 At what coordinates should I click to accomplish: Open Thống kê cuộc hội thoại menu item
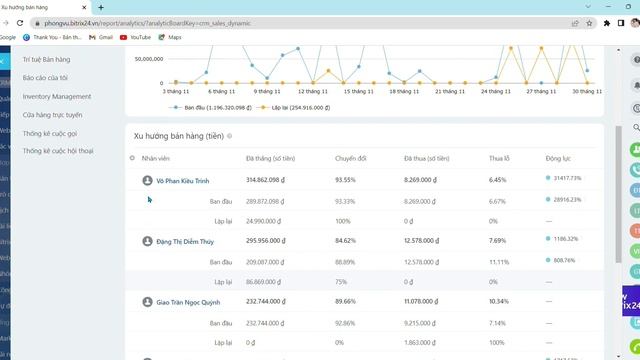tap(58, 151)
